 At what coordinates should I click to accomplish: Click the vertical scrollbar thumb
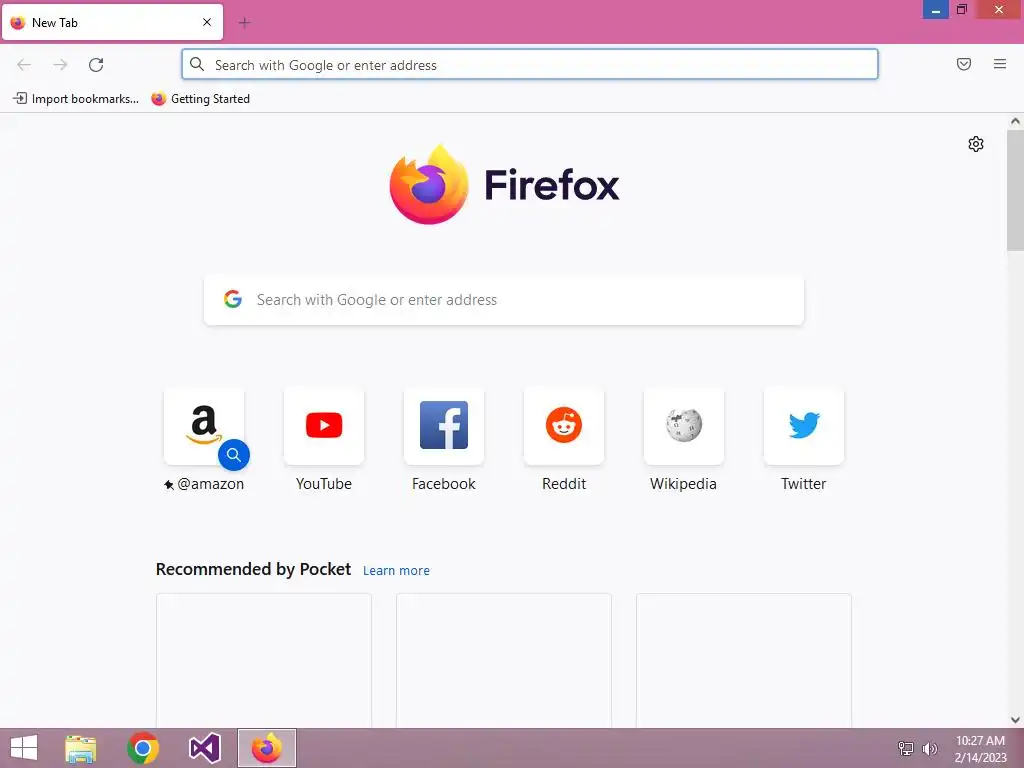(1015, 190)
